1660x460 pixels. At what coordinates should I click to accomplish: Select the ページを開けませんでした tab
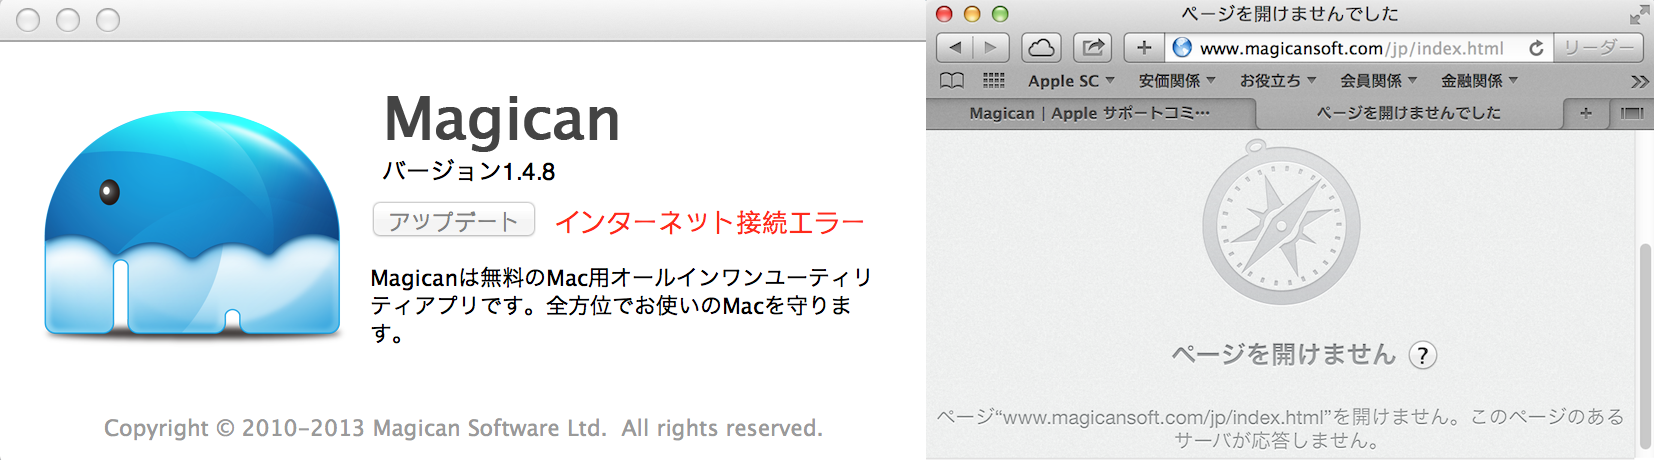tap(1408, 113)
